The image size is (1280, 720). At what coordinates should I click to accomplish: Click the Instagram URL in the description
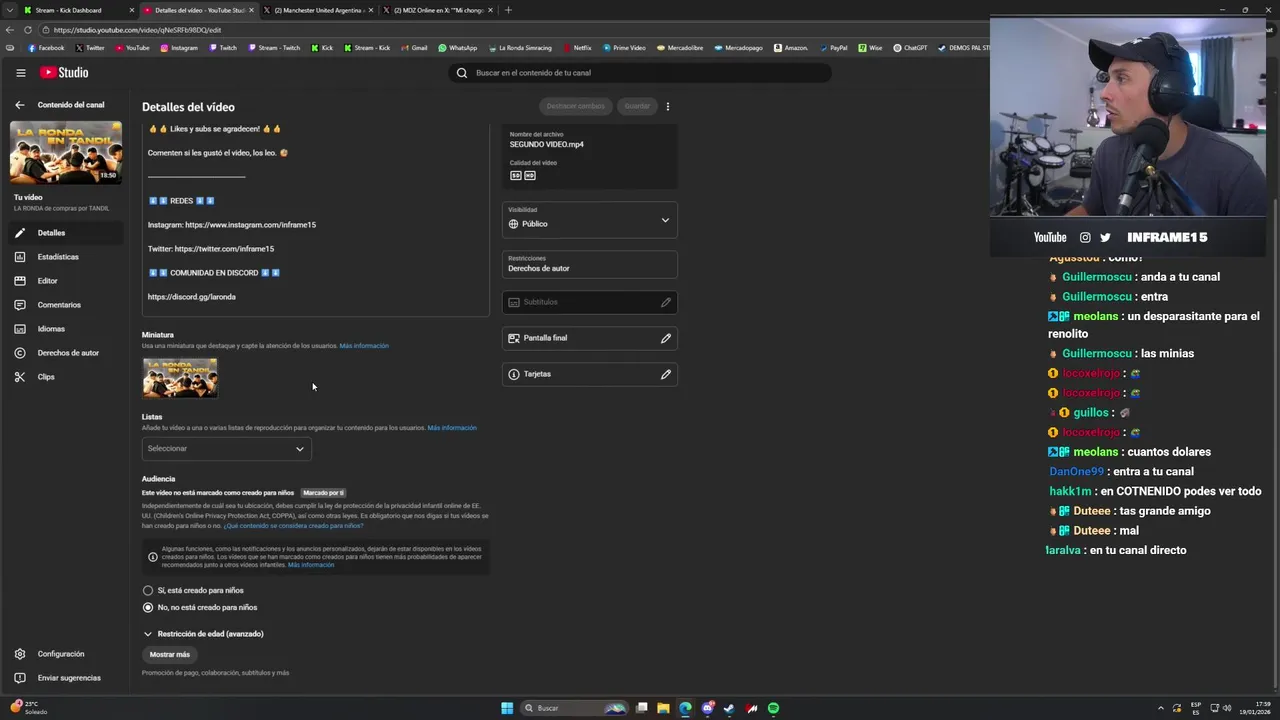pyautogui.click(x=250, y=225)
